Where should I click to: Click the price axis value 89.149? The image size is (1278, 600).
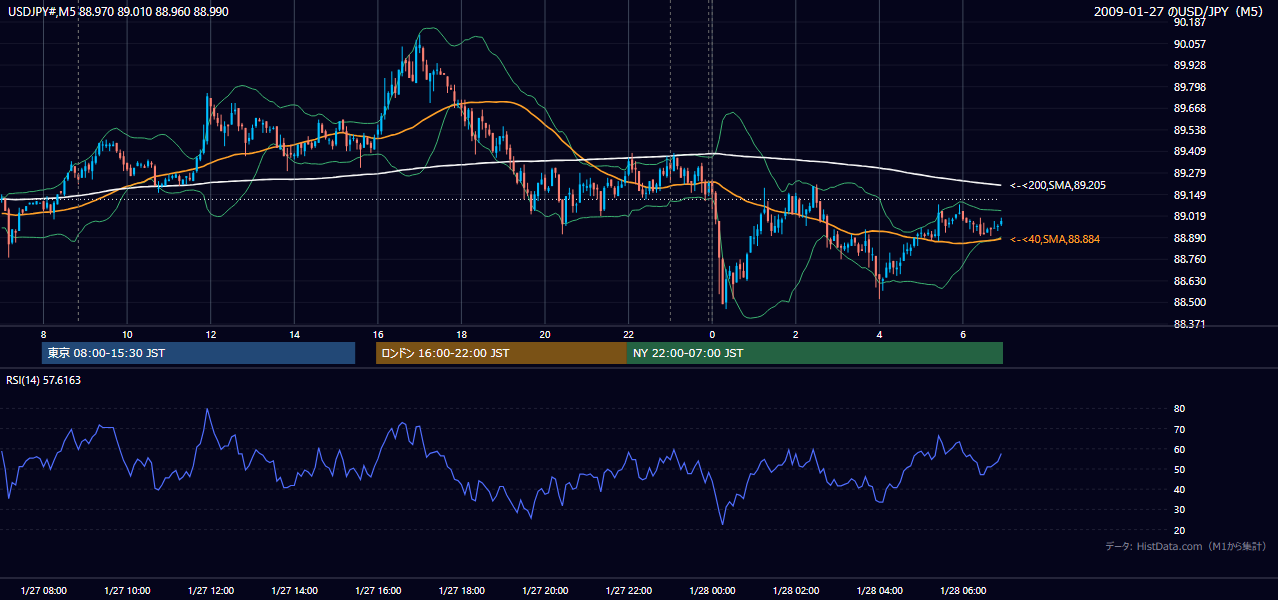click(x=1190, y=195)
